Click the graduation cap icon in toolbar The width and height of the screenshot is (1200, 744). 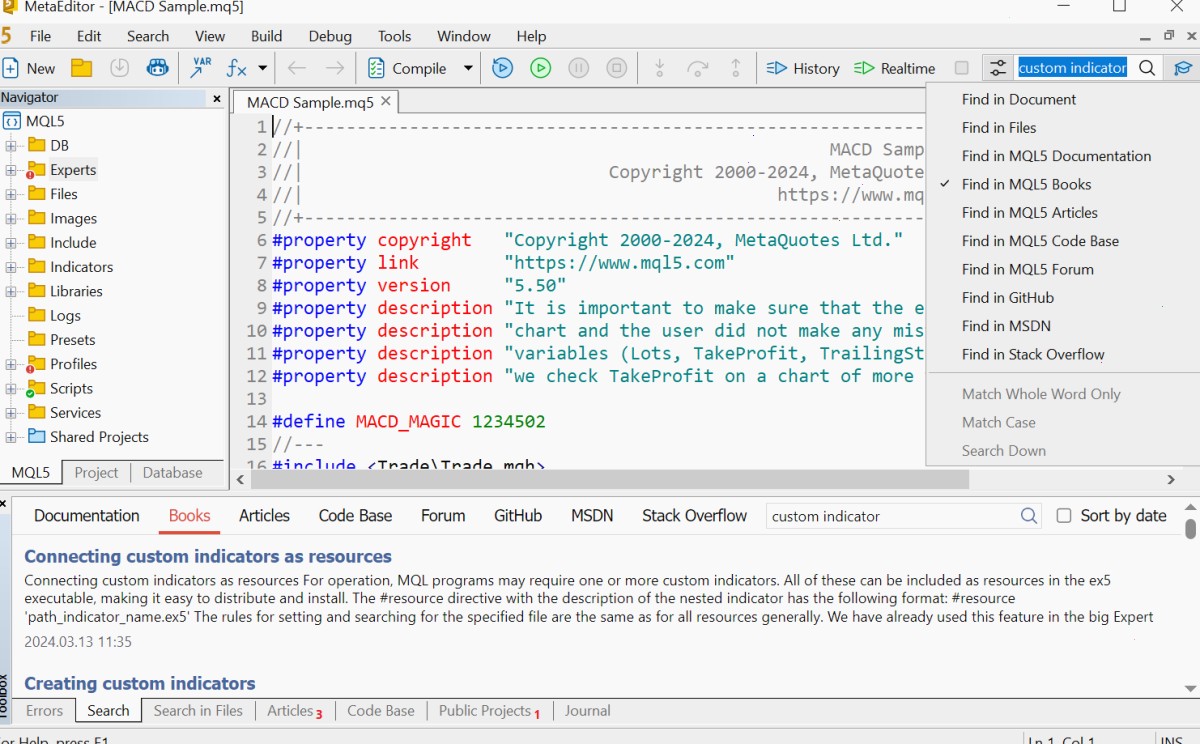1183,68
